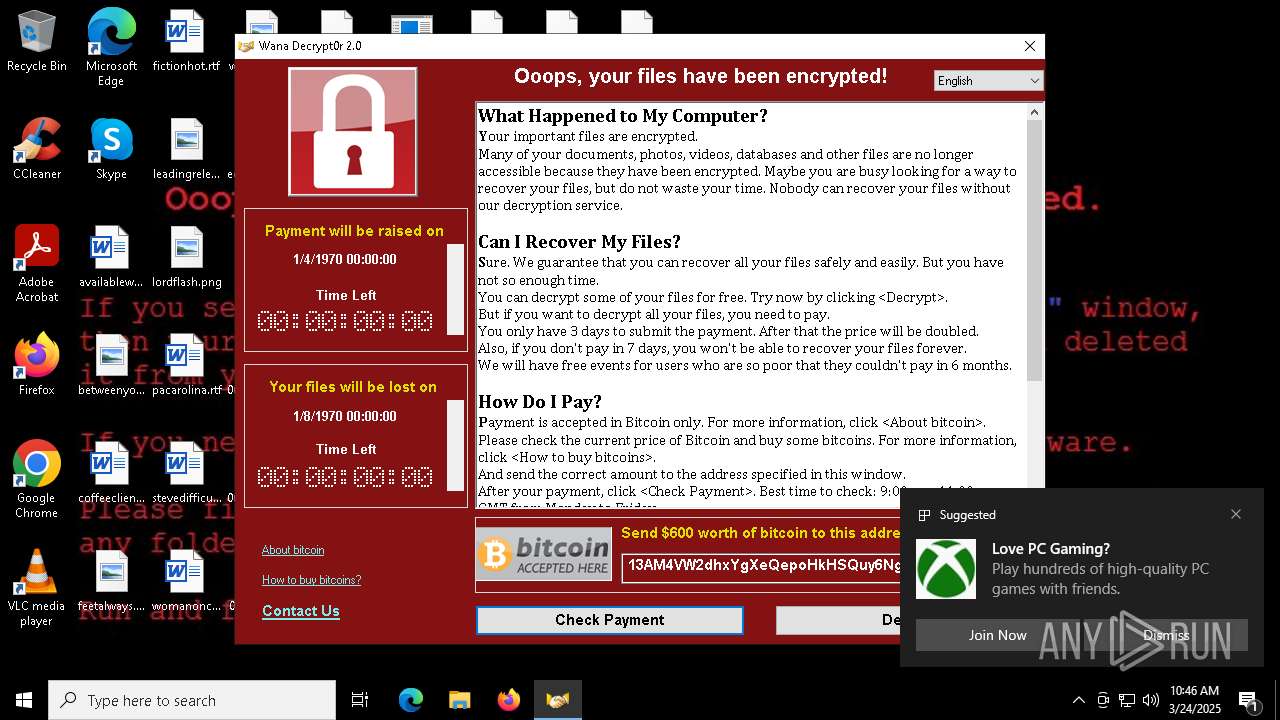This screenshot has height=720, width=1280.
Task: Open File Explorer from the taskbar
Action: click(460, 700)
